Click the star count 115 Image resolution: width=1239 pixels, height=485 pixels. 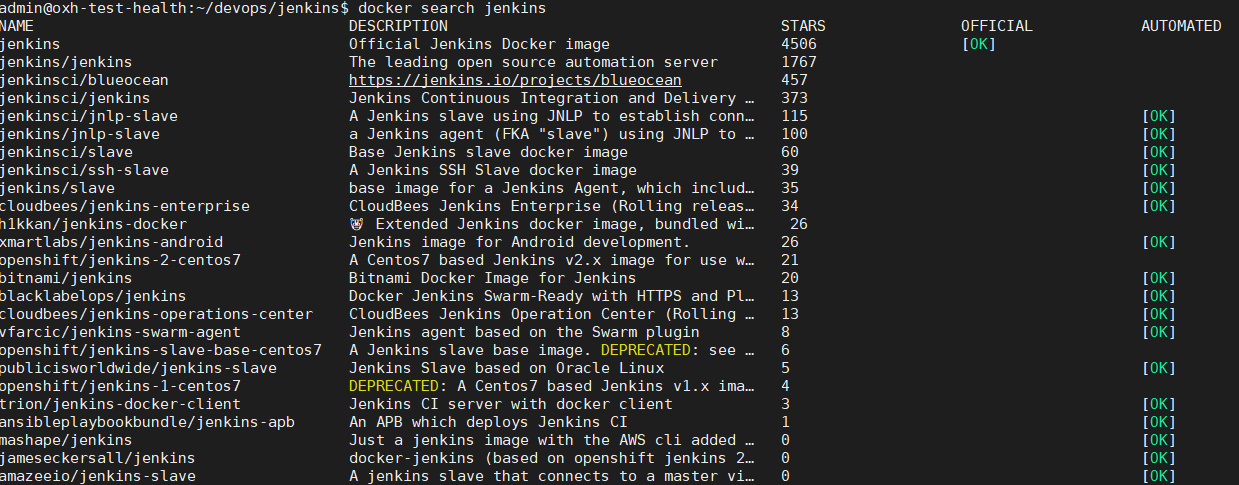(794, 116)
